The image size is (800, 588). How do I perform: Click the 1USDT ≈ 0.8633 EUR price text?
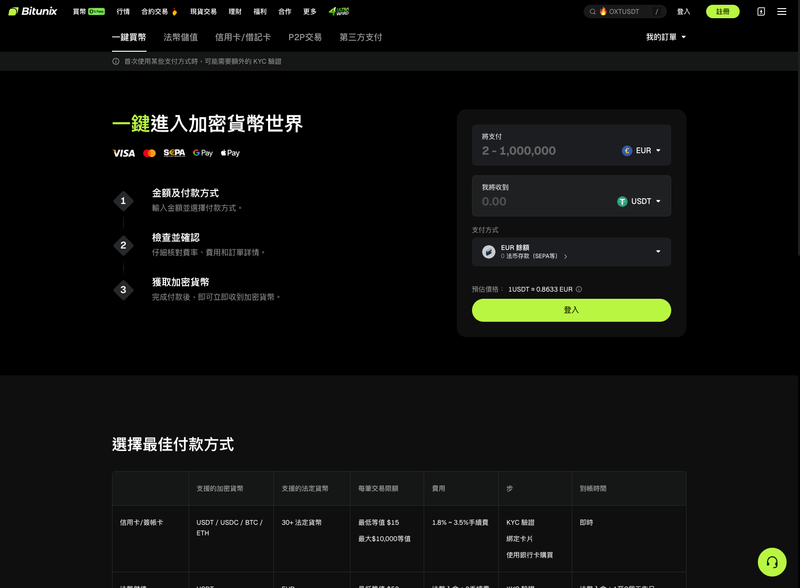(540, 289)
